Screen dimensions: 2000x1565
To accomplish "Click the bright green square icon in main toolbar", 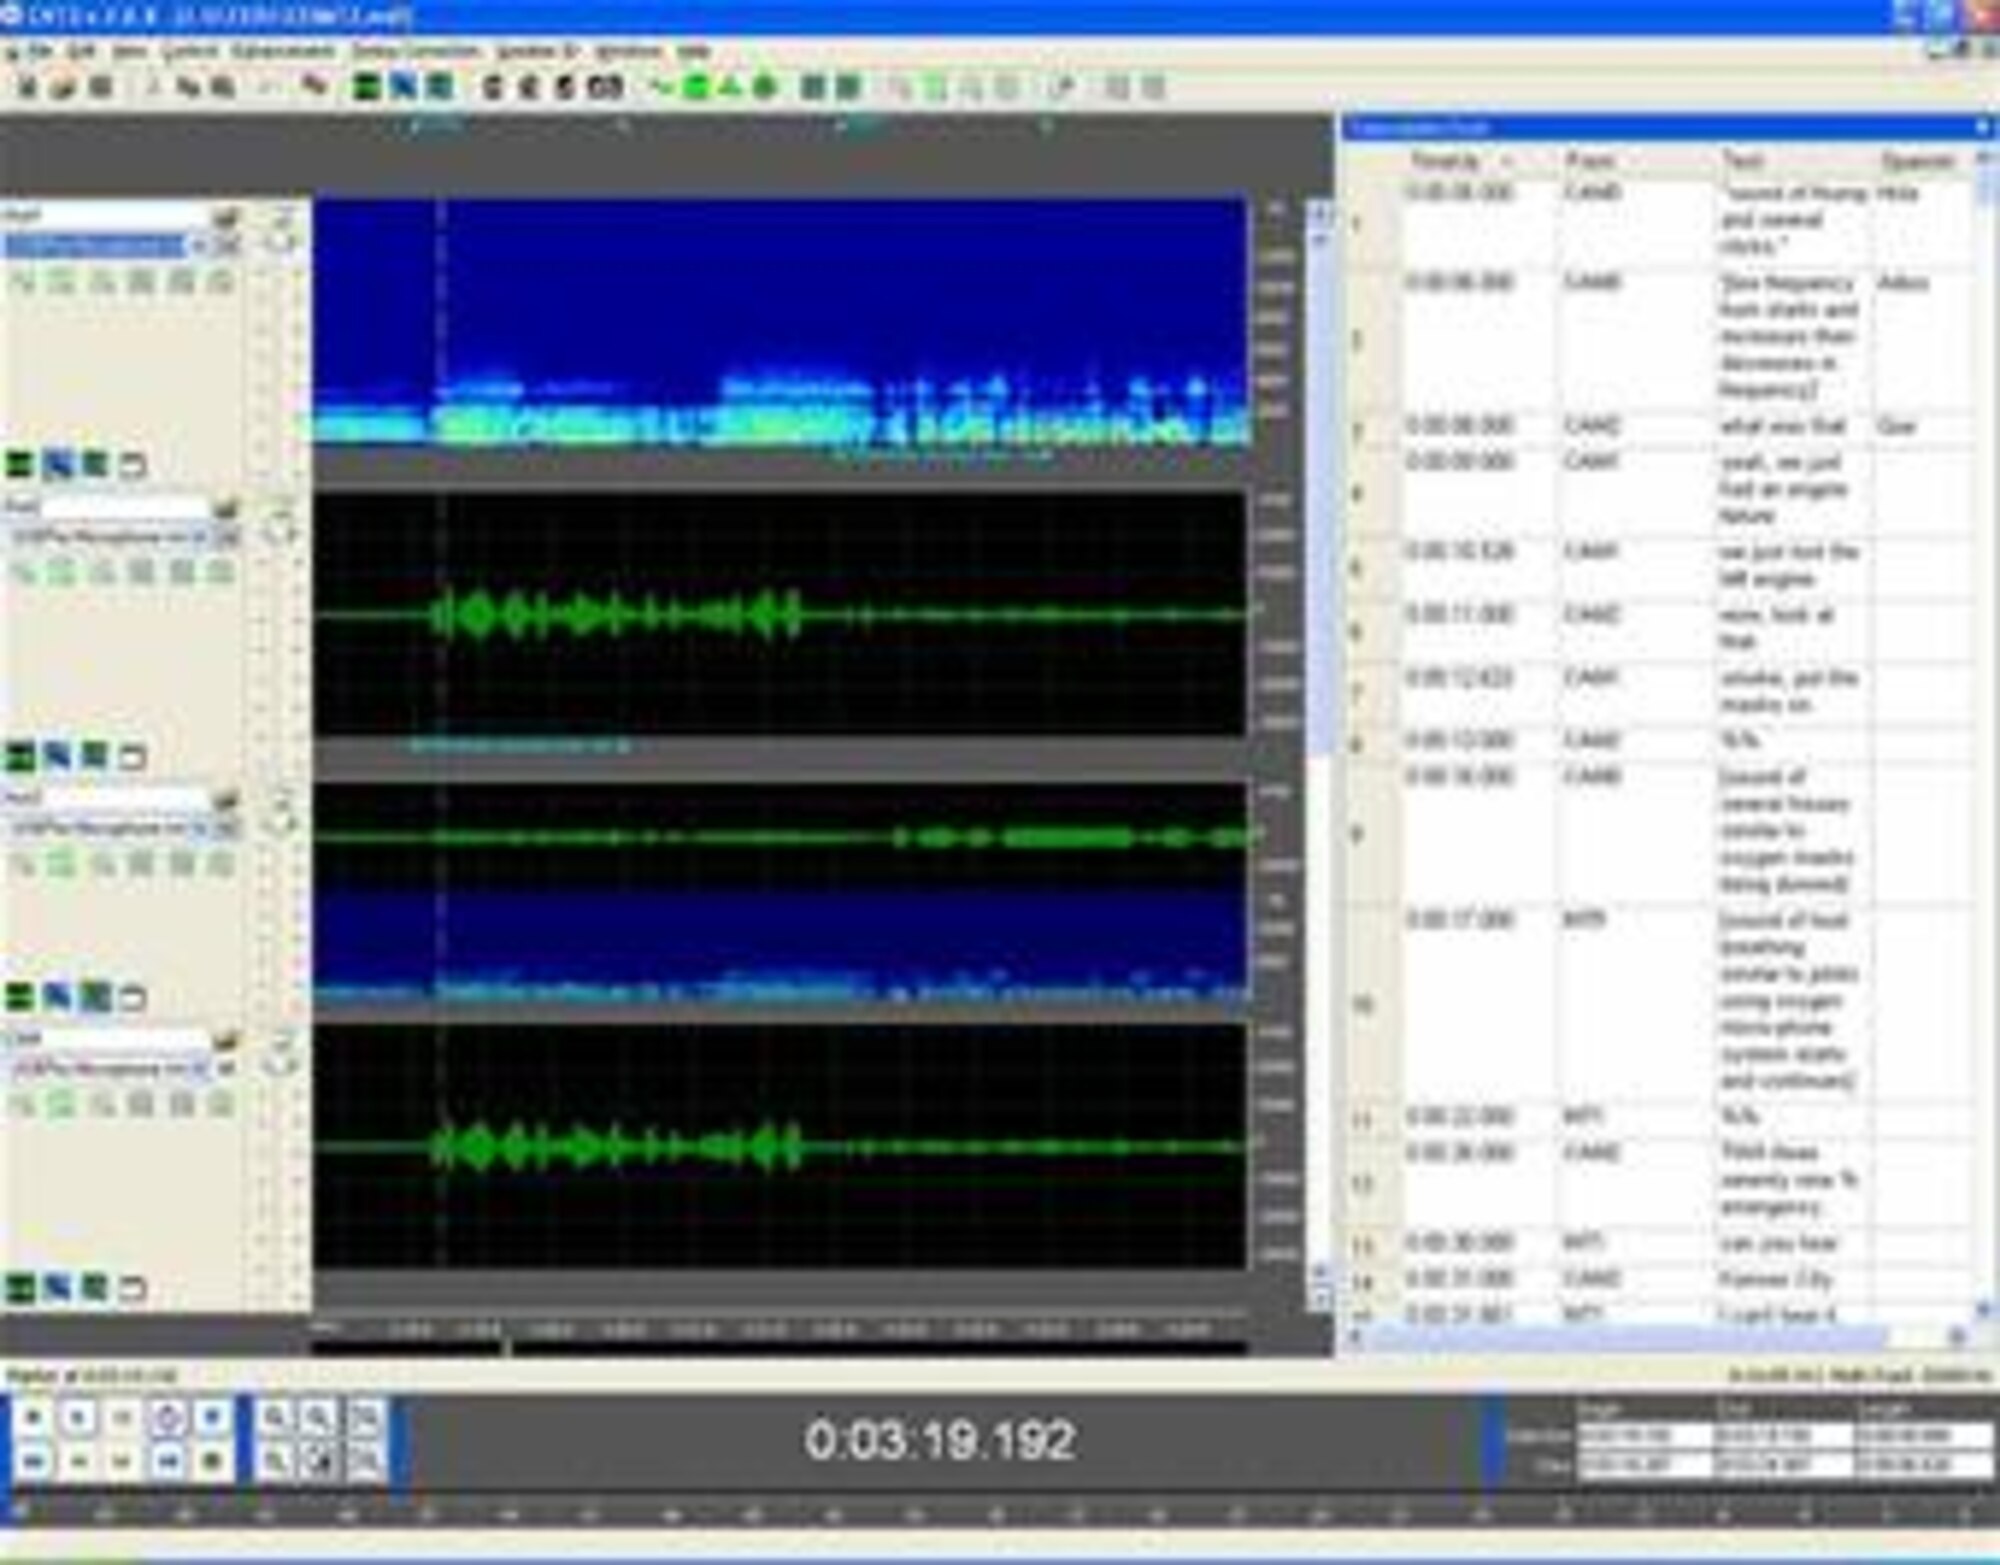I will (x=696, y=87).
